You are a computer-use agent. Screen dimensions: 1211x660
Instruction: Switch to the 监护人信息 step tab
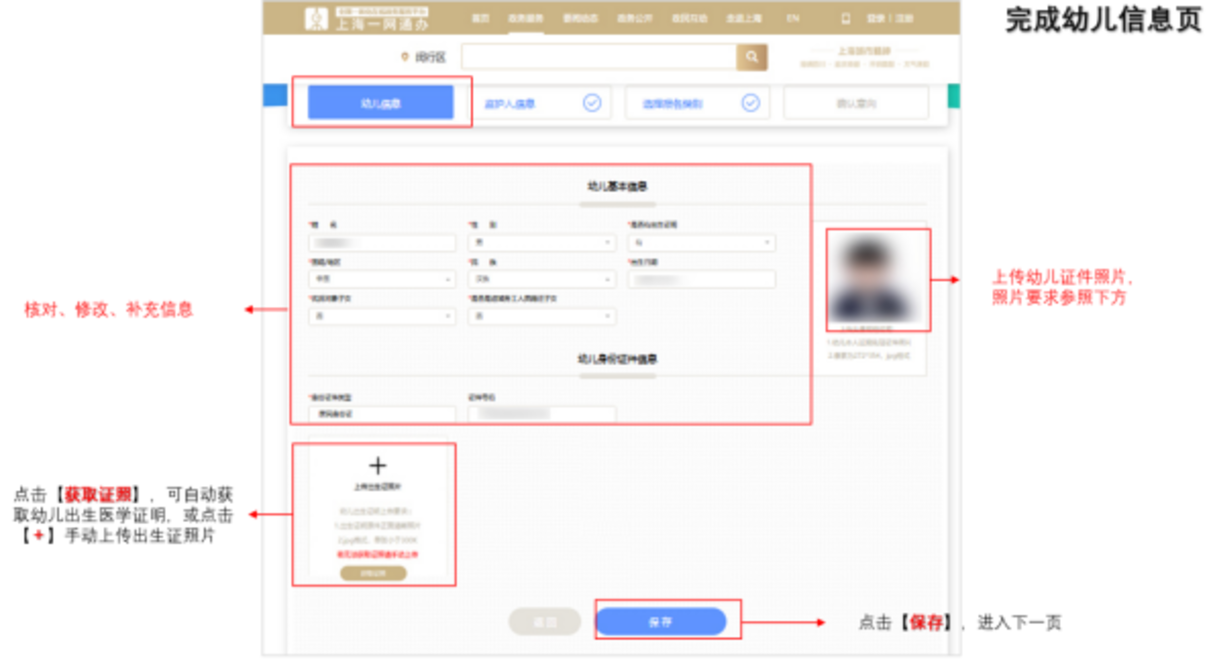click(x=511, y=103)
